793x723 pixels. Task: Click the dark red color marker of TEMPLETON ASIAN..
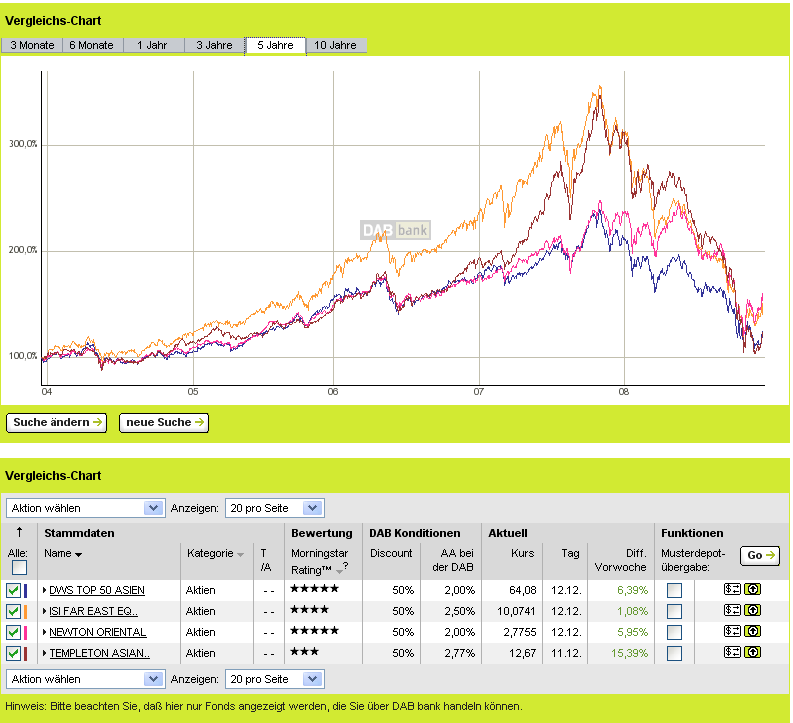coord(25,653)
